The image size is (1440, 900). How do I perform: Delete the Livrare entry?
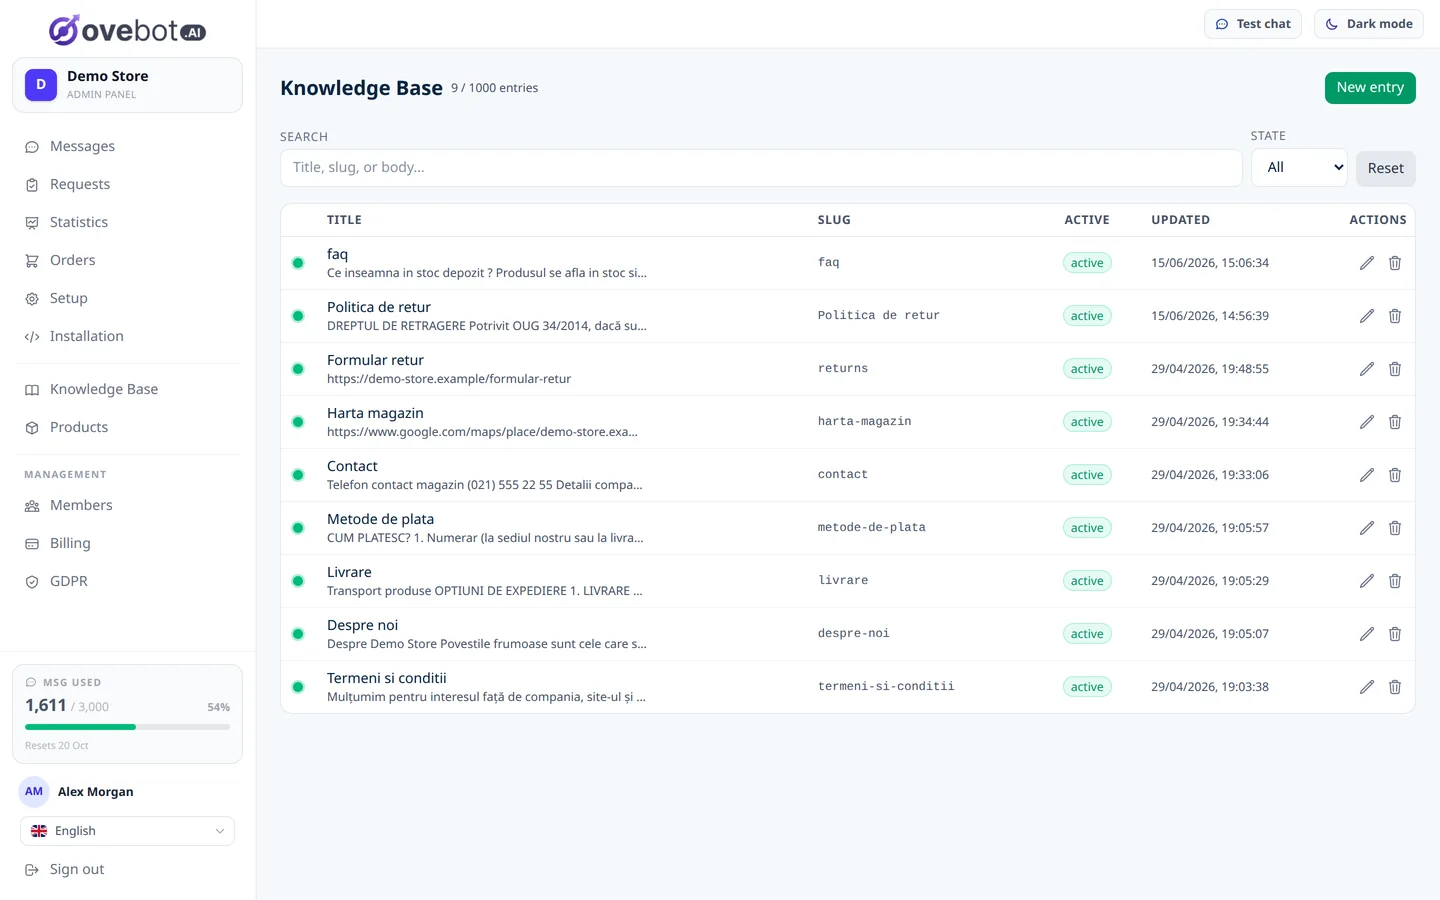[1395, 581]
